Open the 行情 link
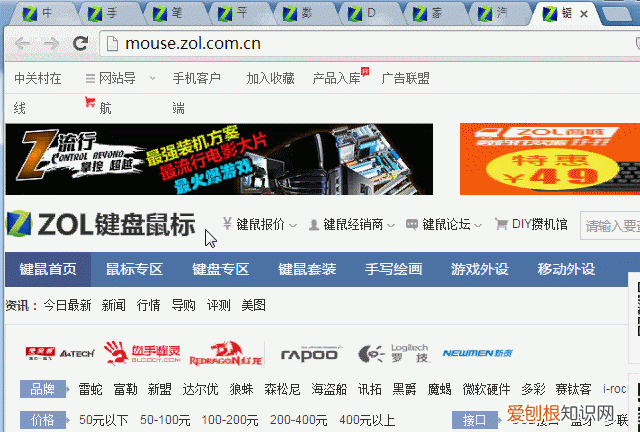Viewport: 640px width, 432px height. (149, 305)
